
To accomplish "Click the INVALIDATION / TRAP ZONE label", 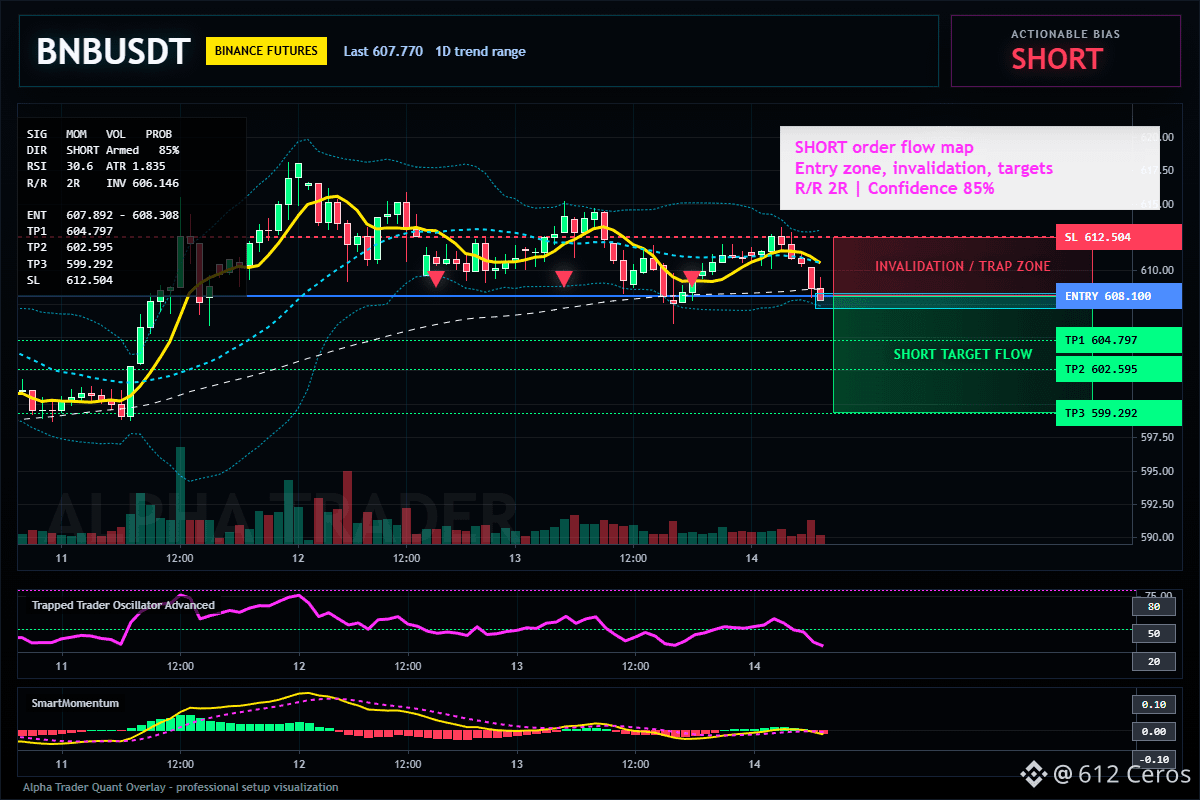I will point(963,266).
